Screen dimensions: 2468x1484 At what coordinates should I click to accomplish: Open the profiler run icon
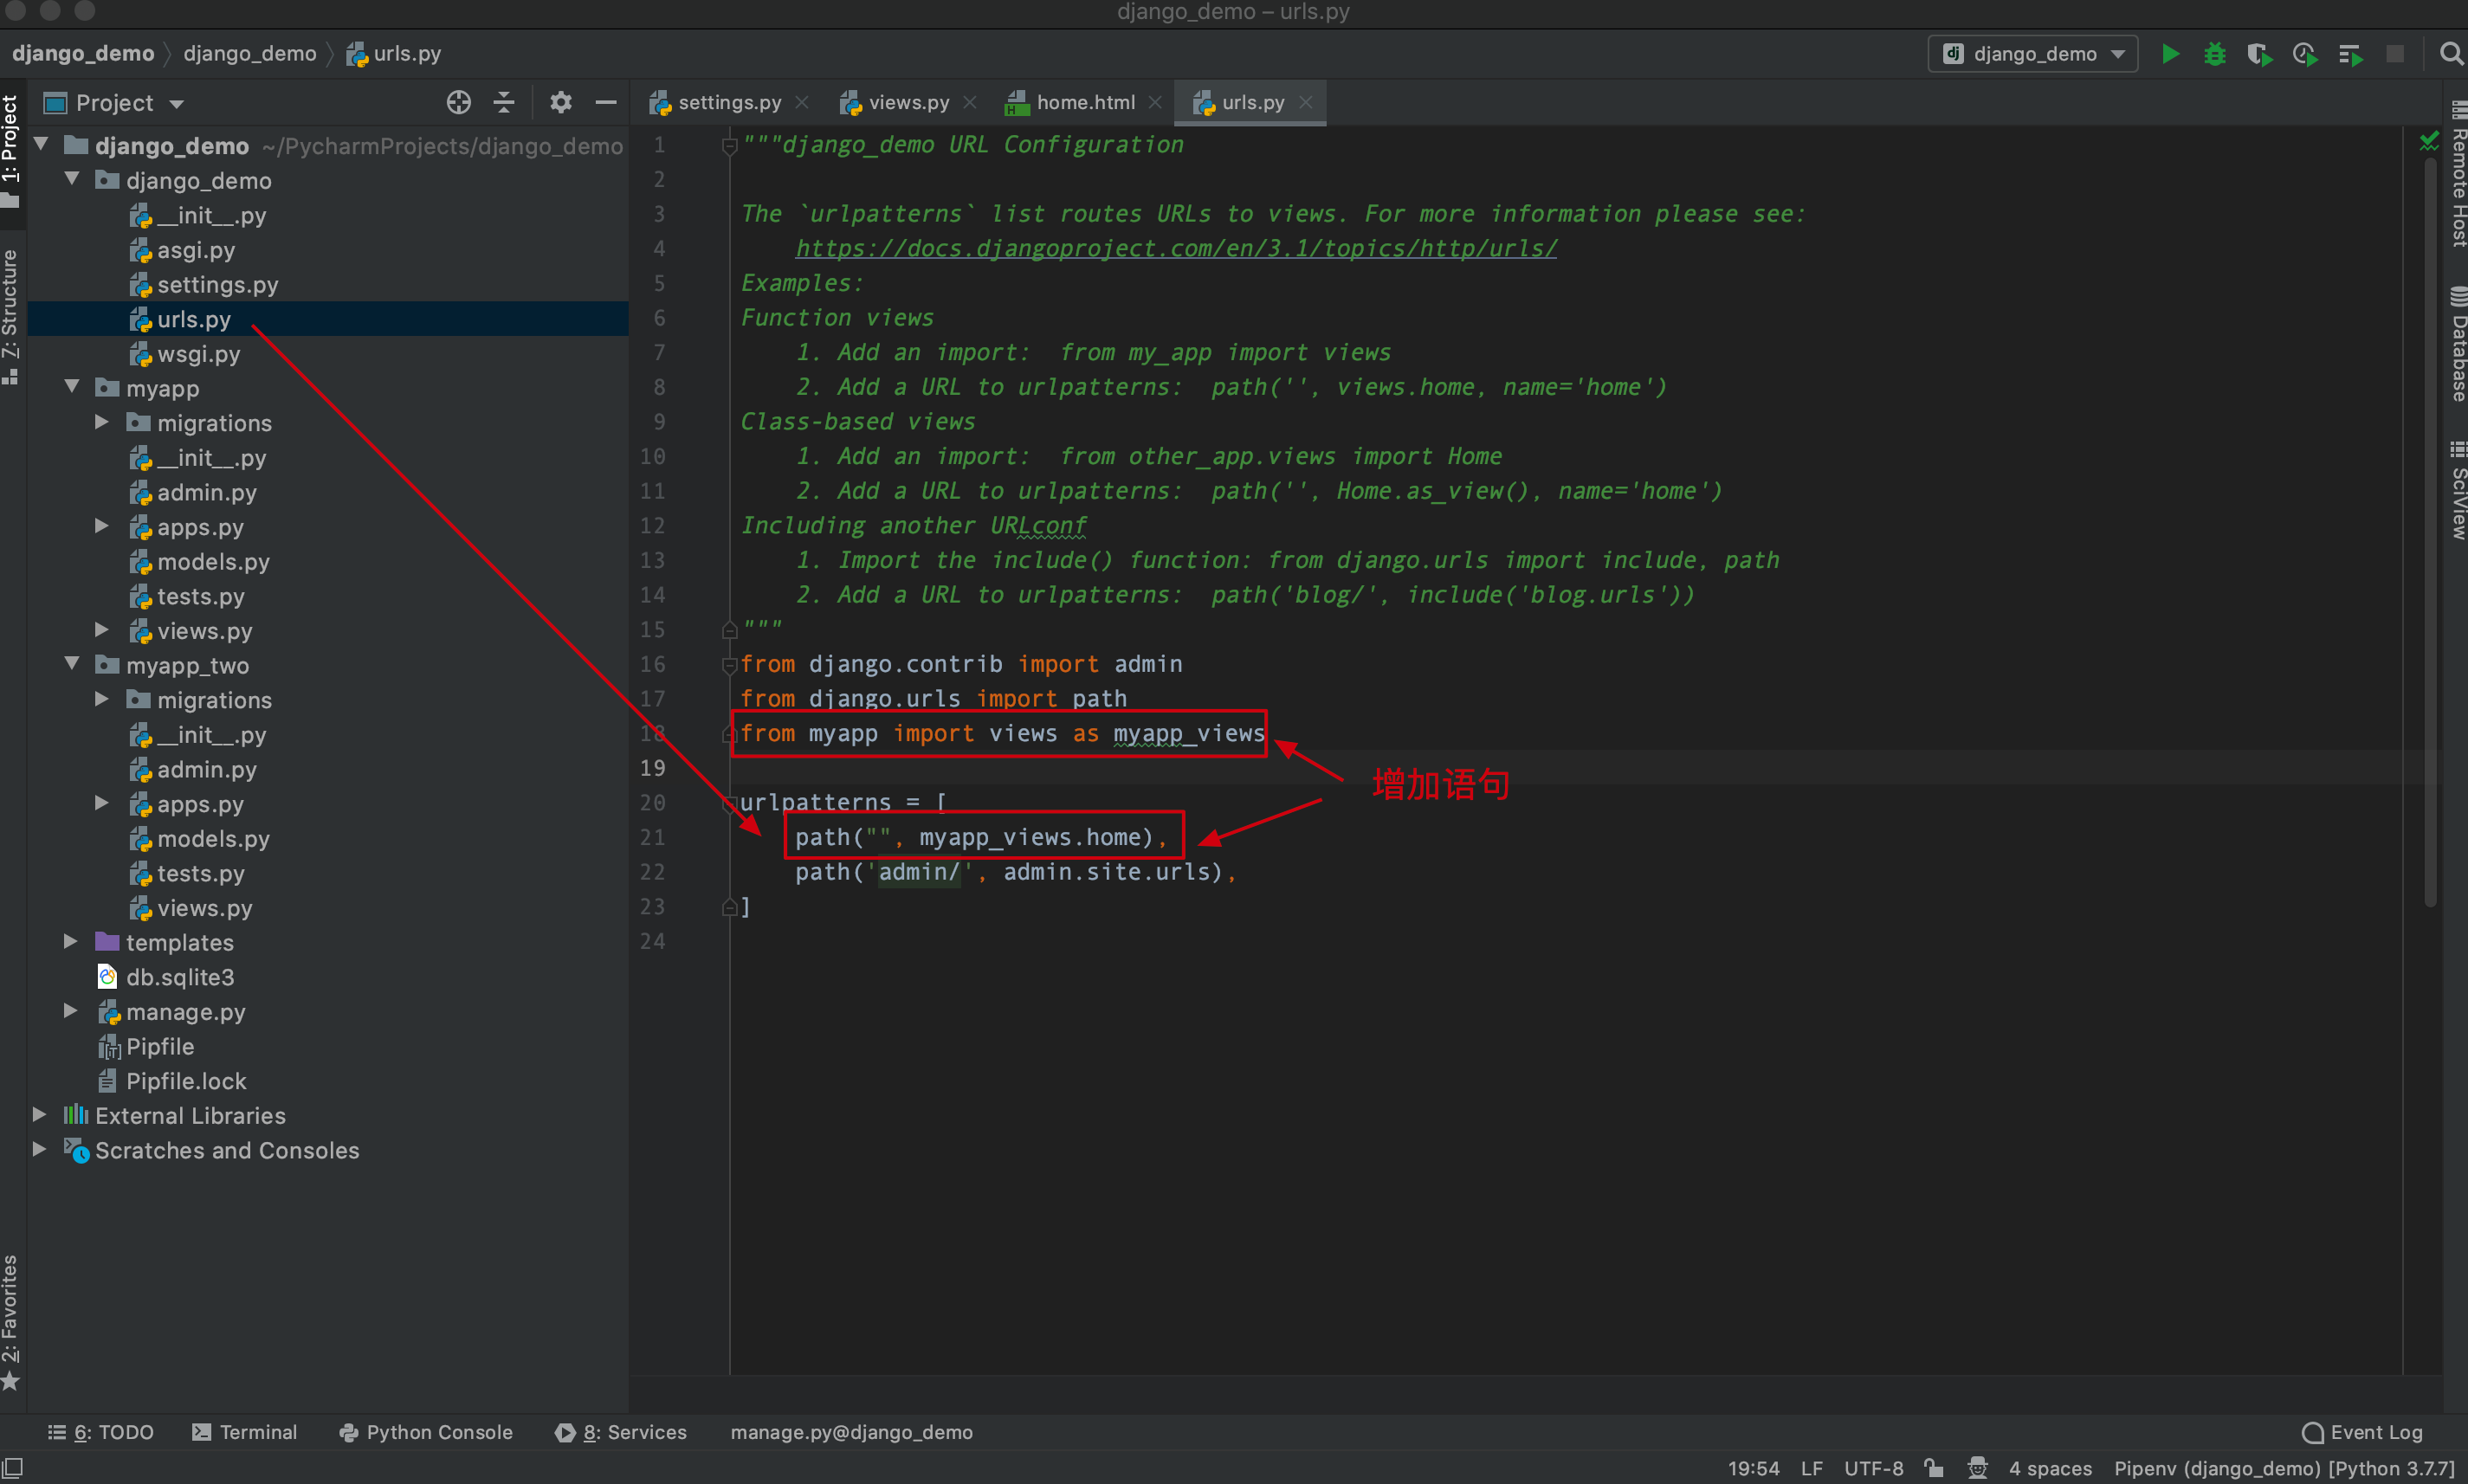point(2305,54)
